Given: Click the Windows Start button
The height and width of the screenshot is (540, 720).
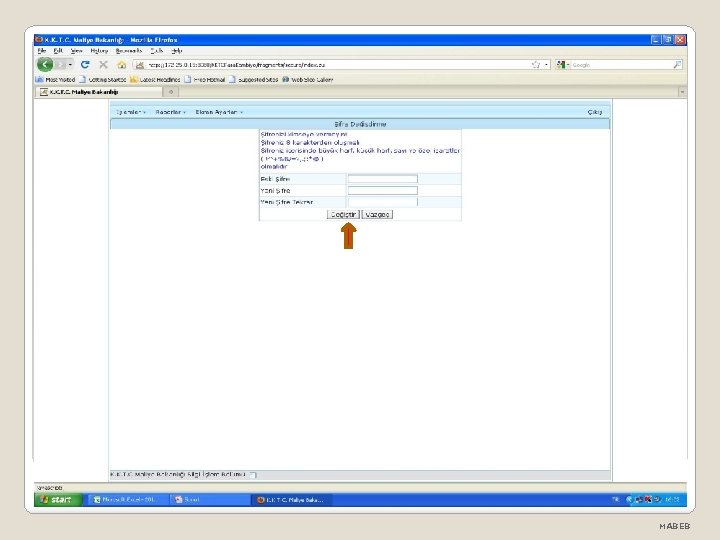Looking at the screenshot, I should [57, 500].
